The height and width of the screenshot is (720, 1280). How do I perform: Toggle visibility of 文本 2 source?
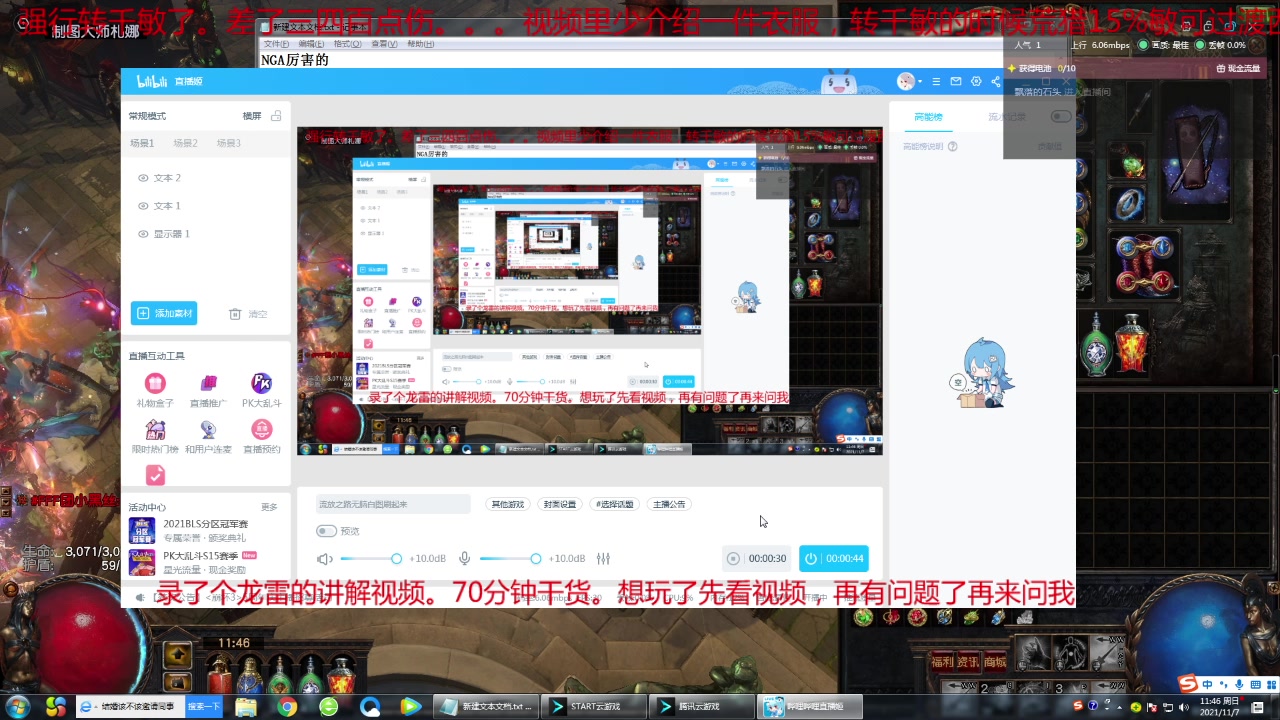click(x=143, y=178)
